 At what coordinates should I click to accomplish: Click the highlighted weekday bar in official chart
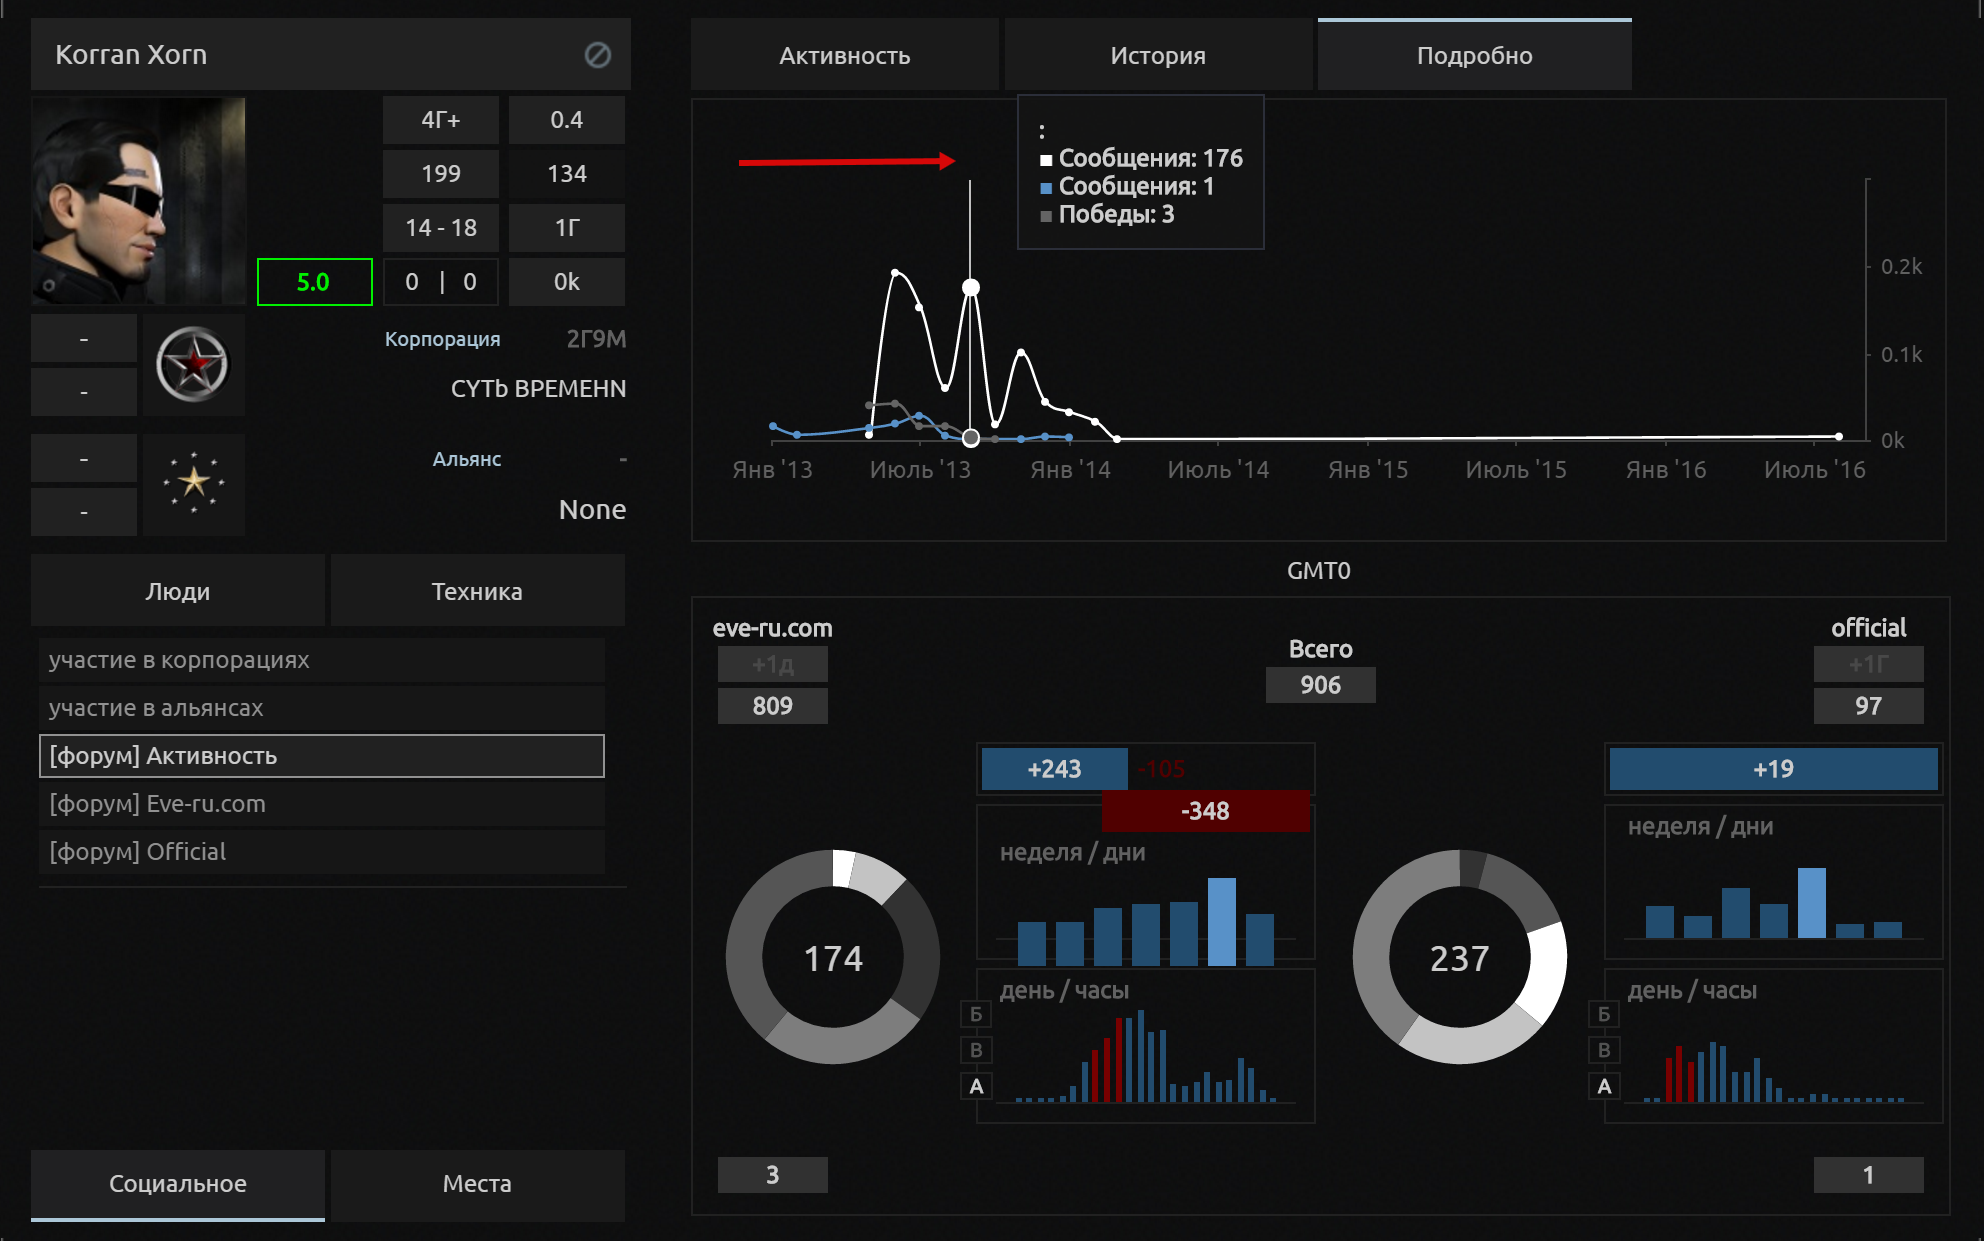(x=1811, y=902)
